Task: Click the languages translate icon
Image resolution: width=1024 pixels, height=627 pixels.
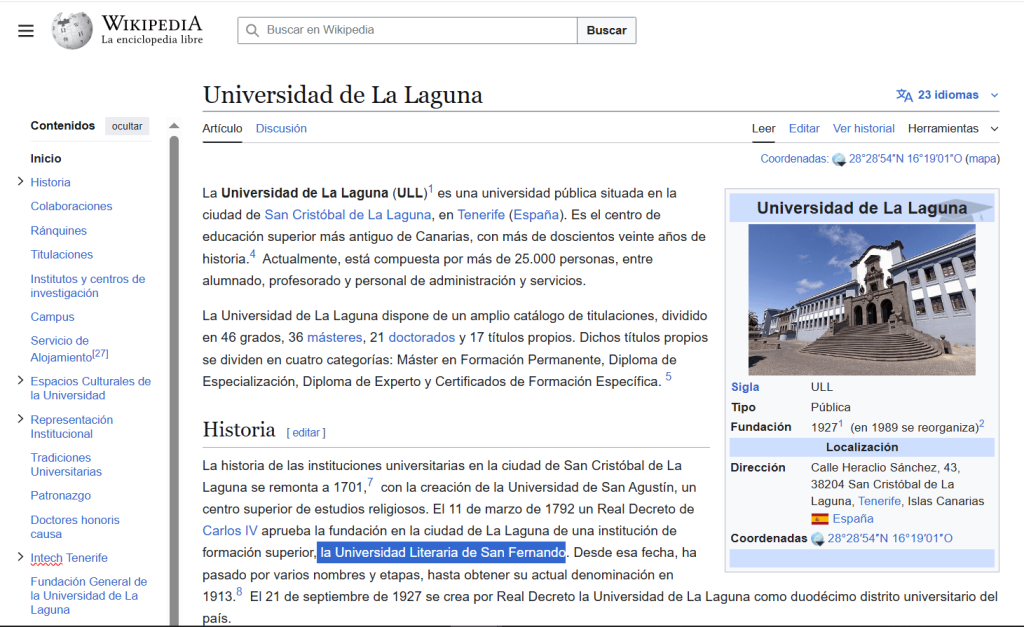Action: coord(904,95)
